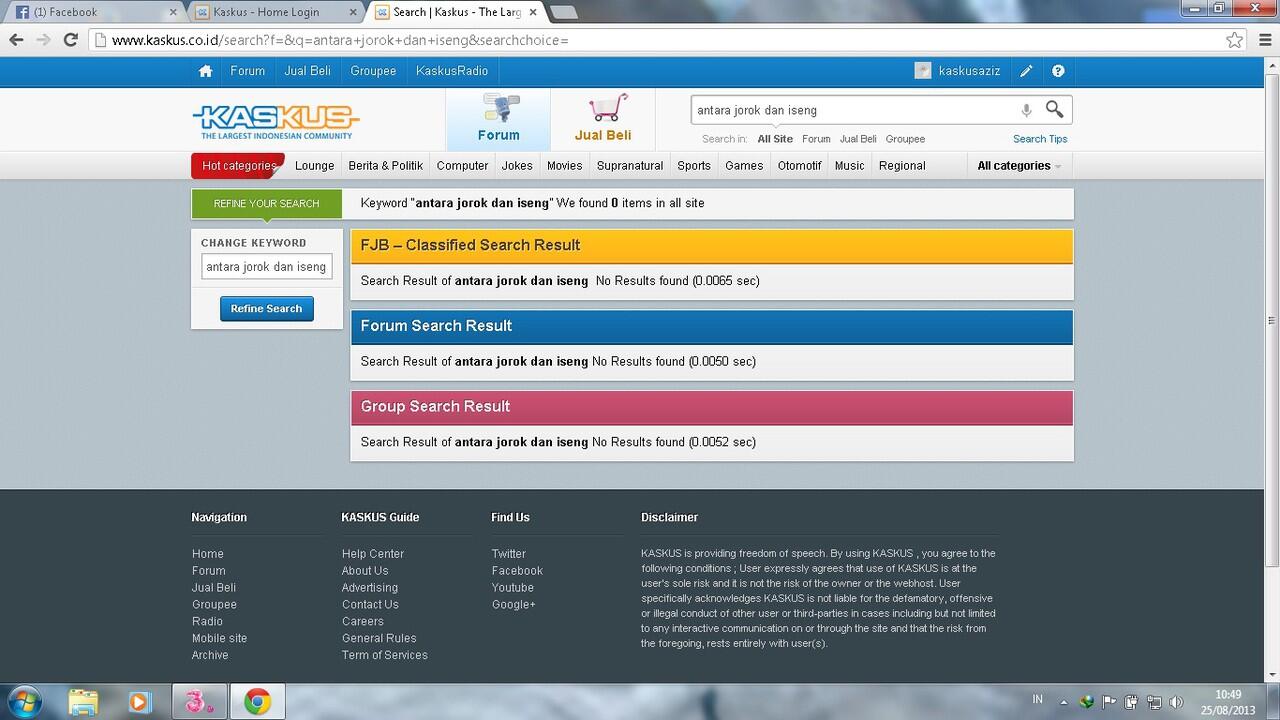The height and width of the screenshot is (720, 1280).
Task: Click the browser address bar
Action: point(665,40)
